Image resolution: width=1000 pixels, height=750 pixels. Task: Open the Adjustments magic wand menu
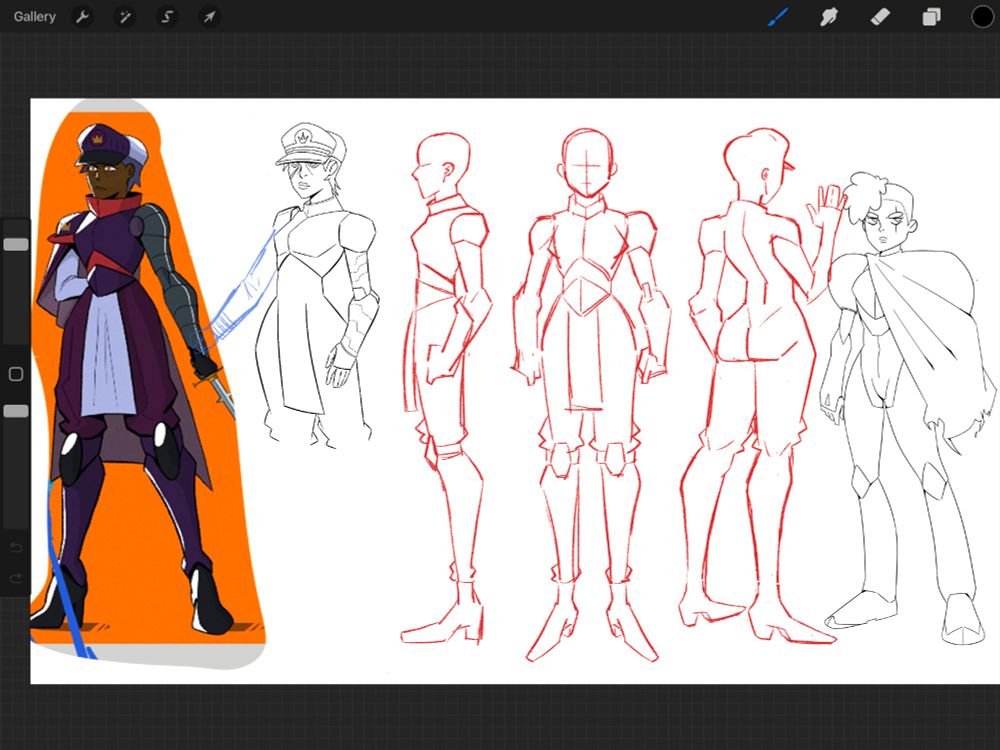pos(124,17)
